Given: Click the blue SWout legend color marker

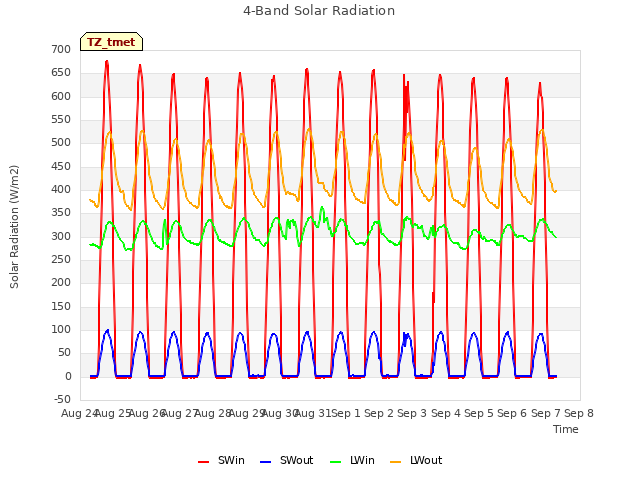Looking at the screenshot, I should (x=265, y=462).
